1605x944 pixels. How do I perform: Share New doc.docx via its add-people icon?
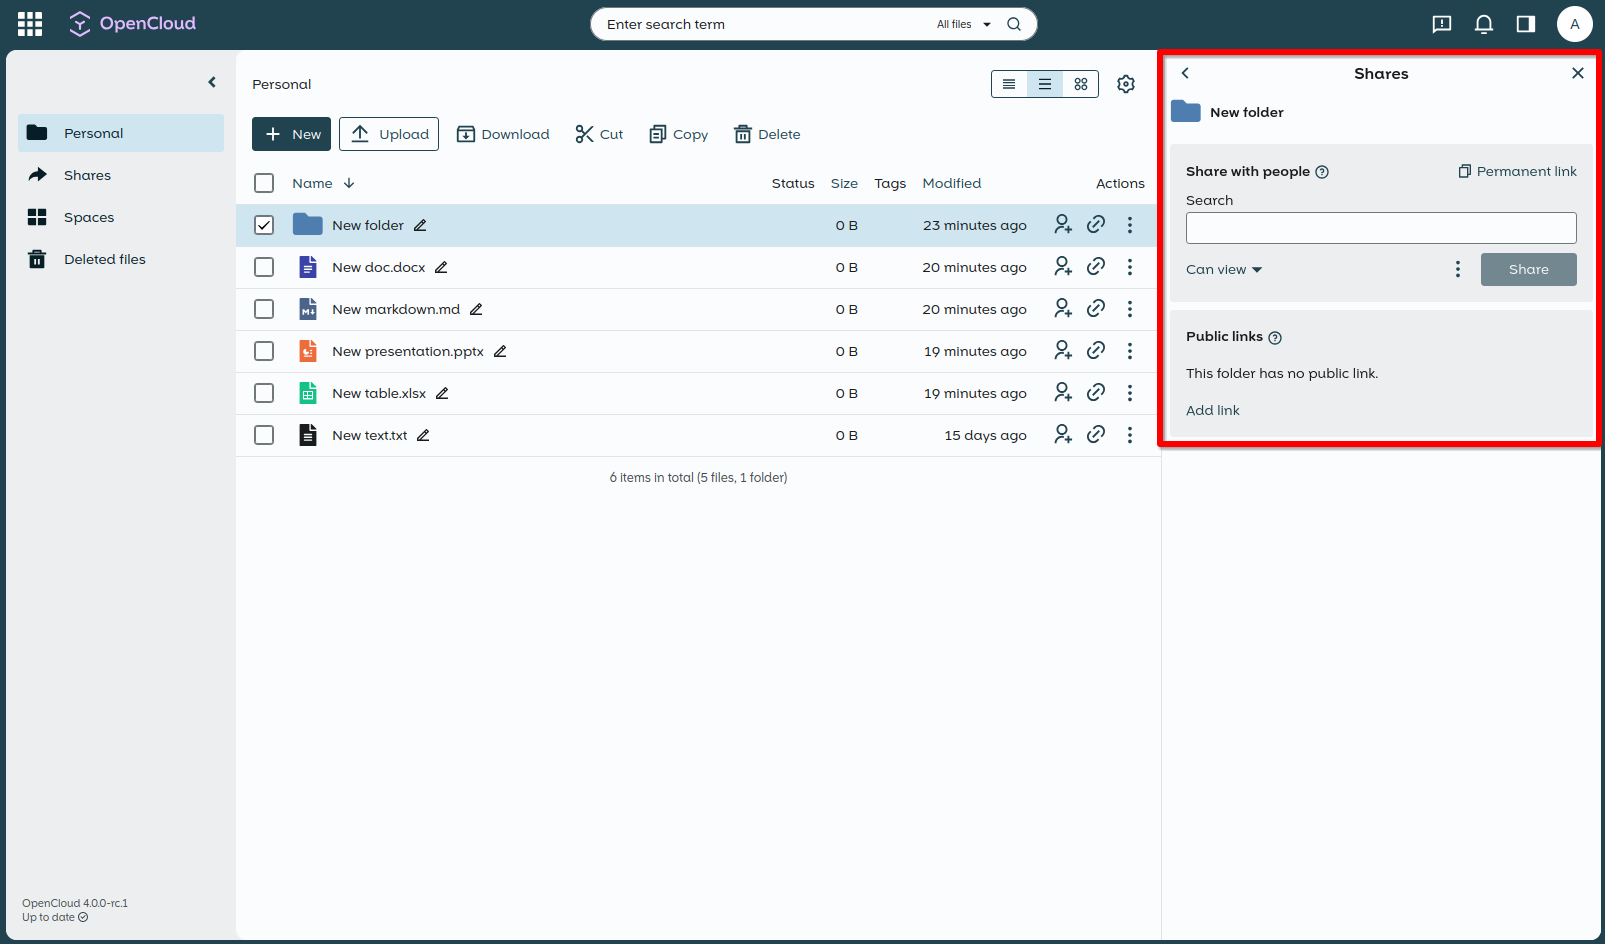[x=1063, y=267]
